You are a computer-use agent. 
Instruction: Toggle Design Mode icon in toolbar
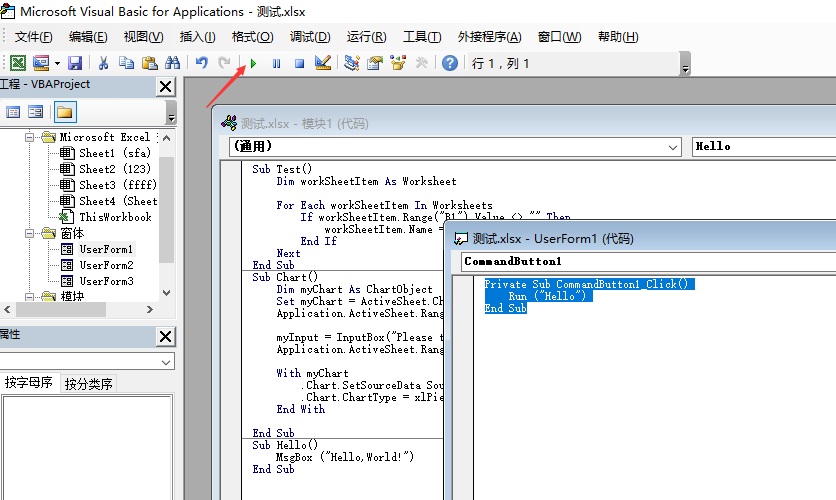[x=322, y=63]
